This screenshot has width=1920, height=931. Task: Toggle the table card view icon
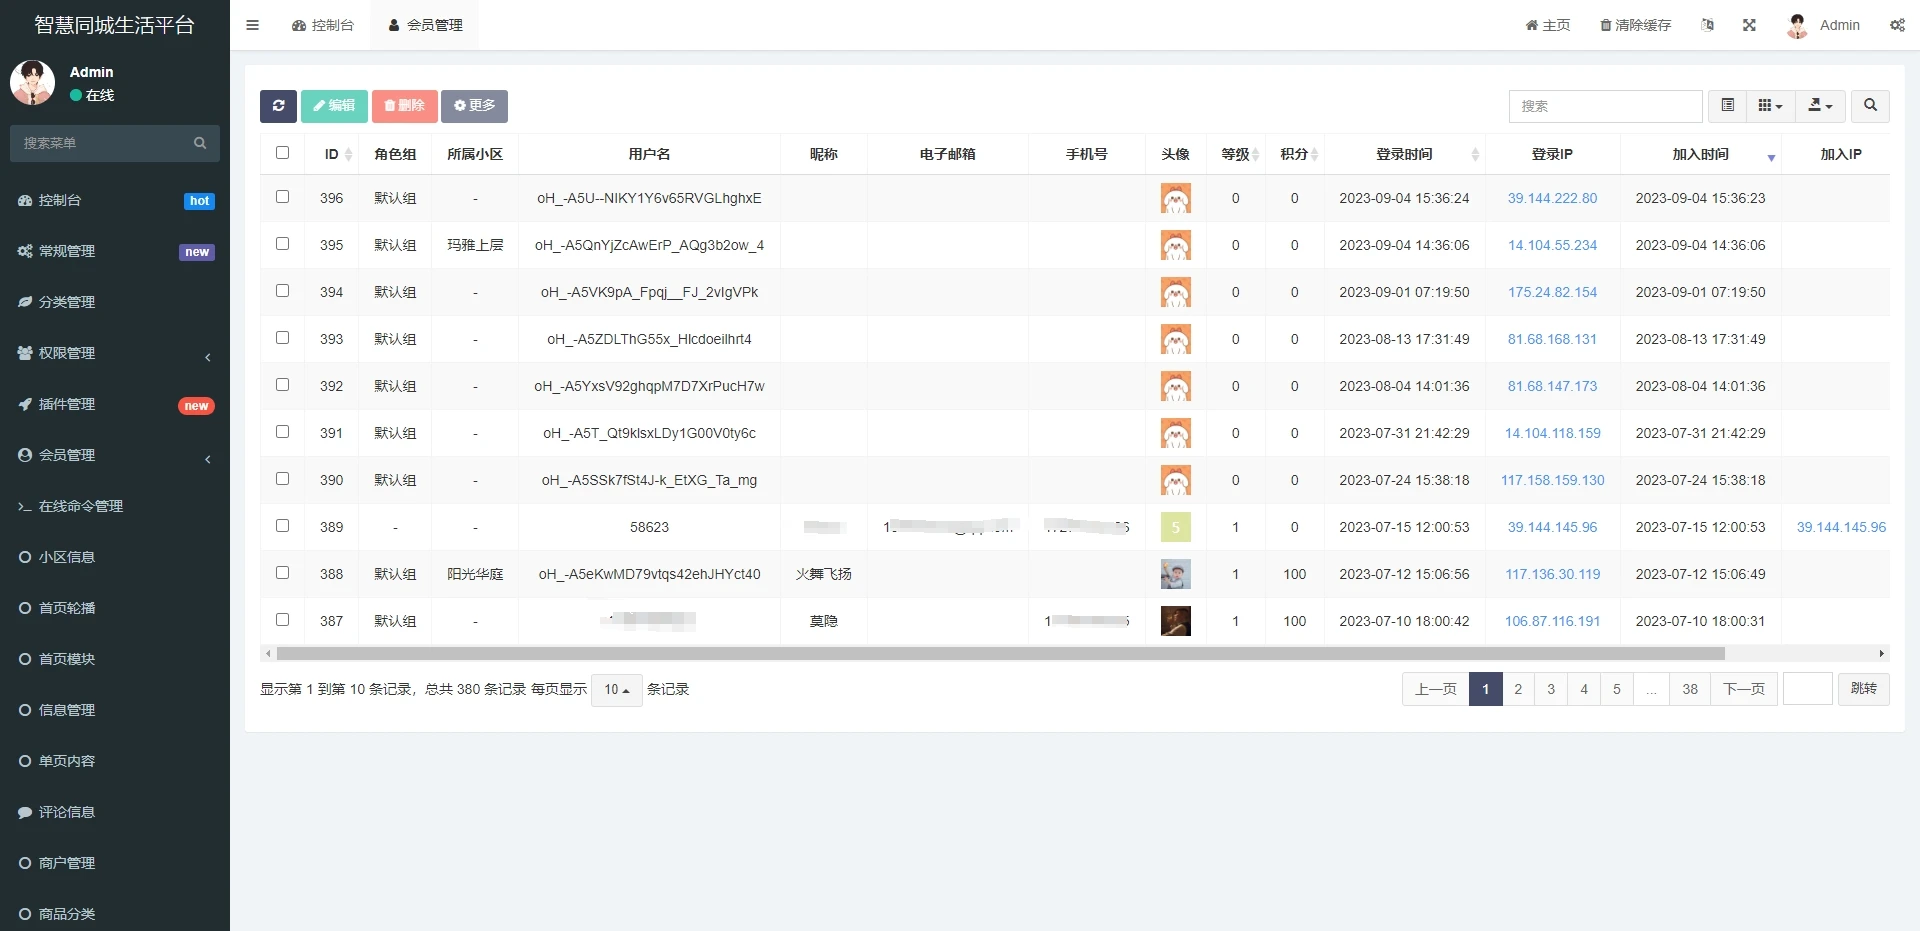pyautogui.click(x=1727, y=106)
